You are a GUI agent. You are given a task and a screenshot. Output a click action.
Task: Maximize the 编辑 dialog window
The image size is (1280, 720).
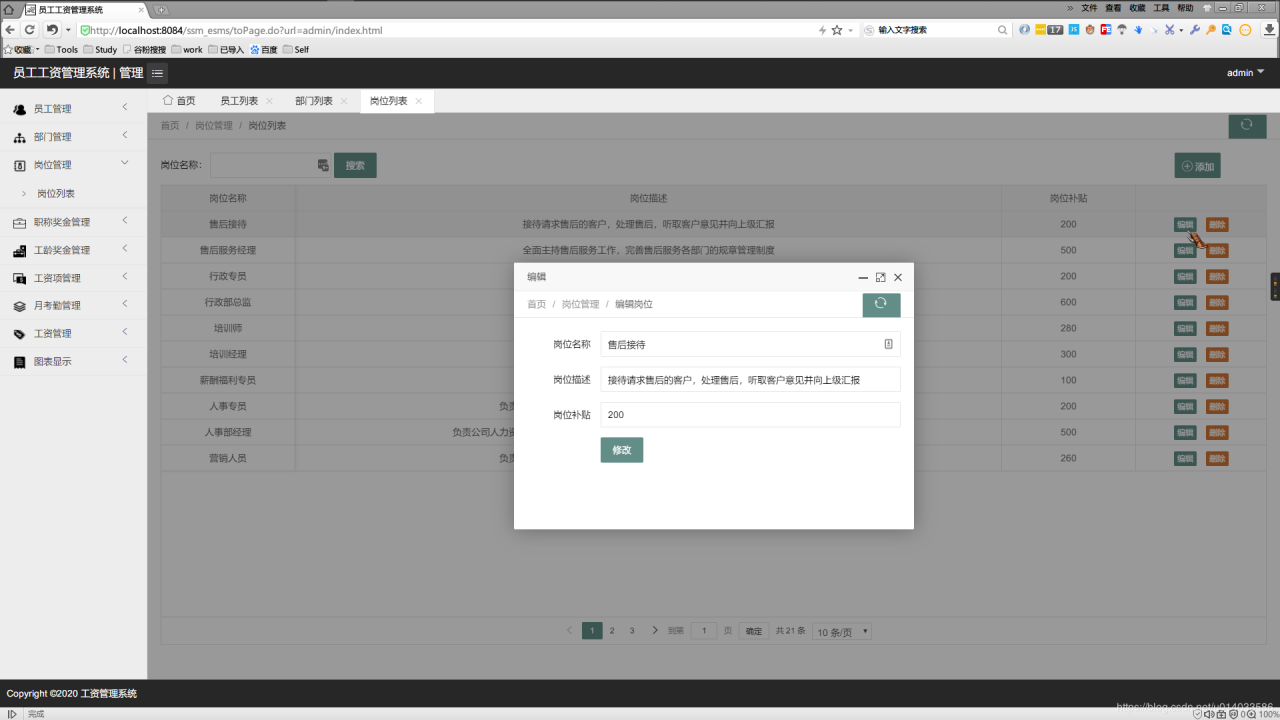click(x=880, y=277)
